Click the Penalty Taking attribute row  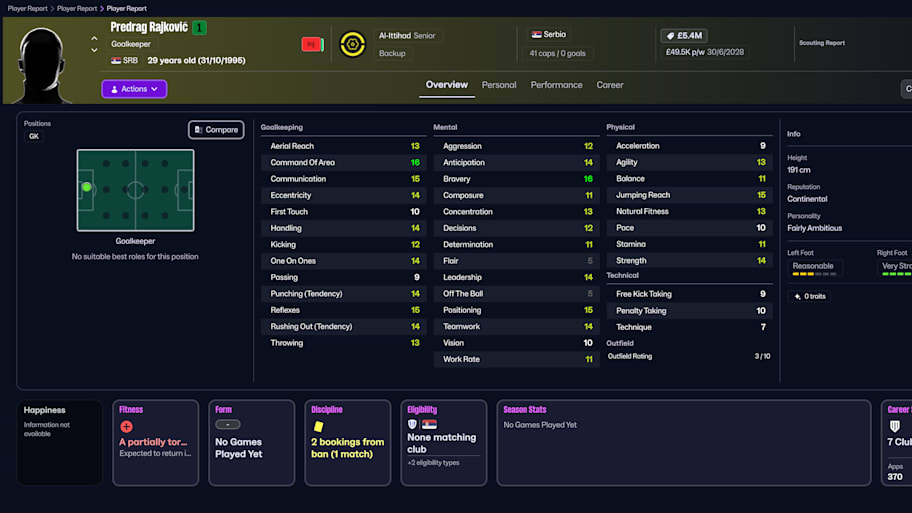point(689,311)
